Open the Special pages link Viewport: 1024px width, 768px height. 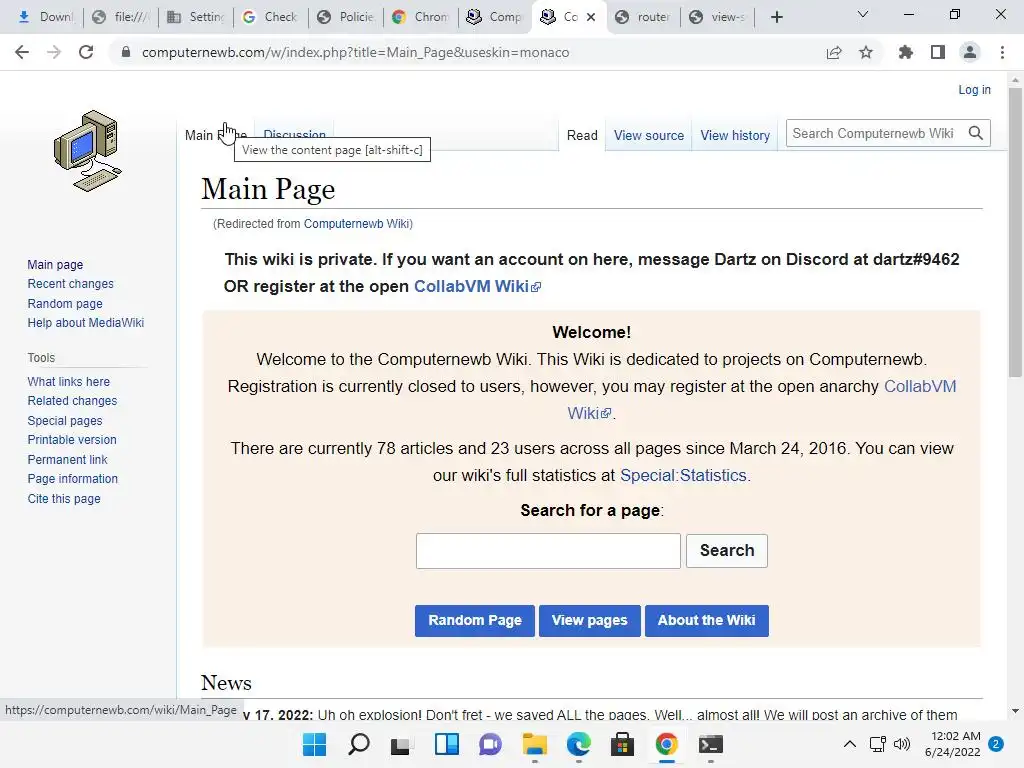click(x=65, y=421)
